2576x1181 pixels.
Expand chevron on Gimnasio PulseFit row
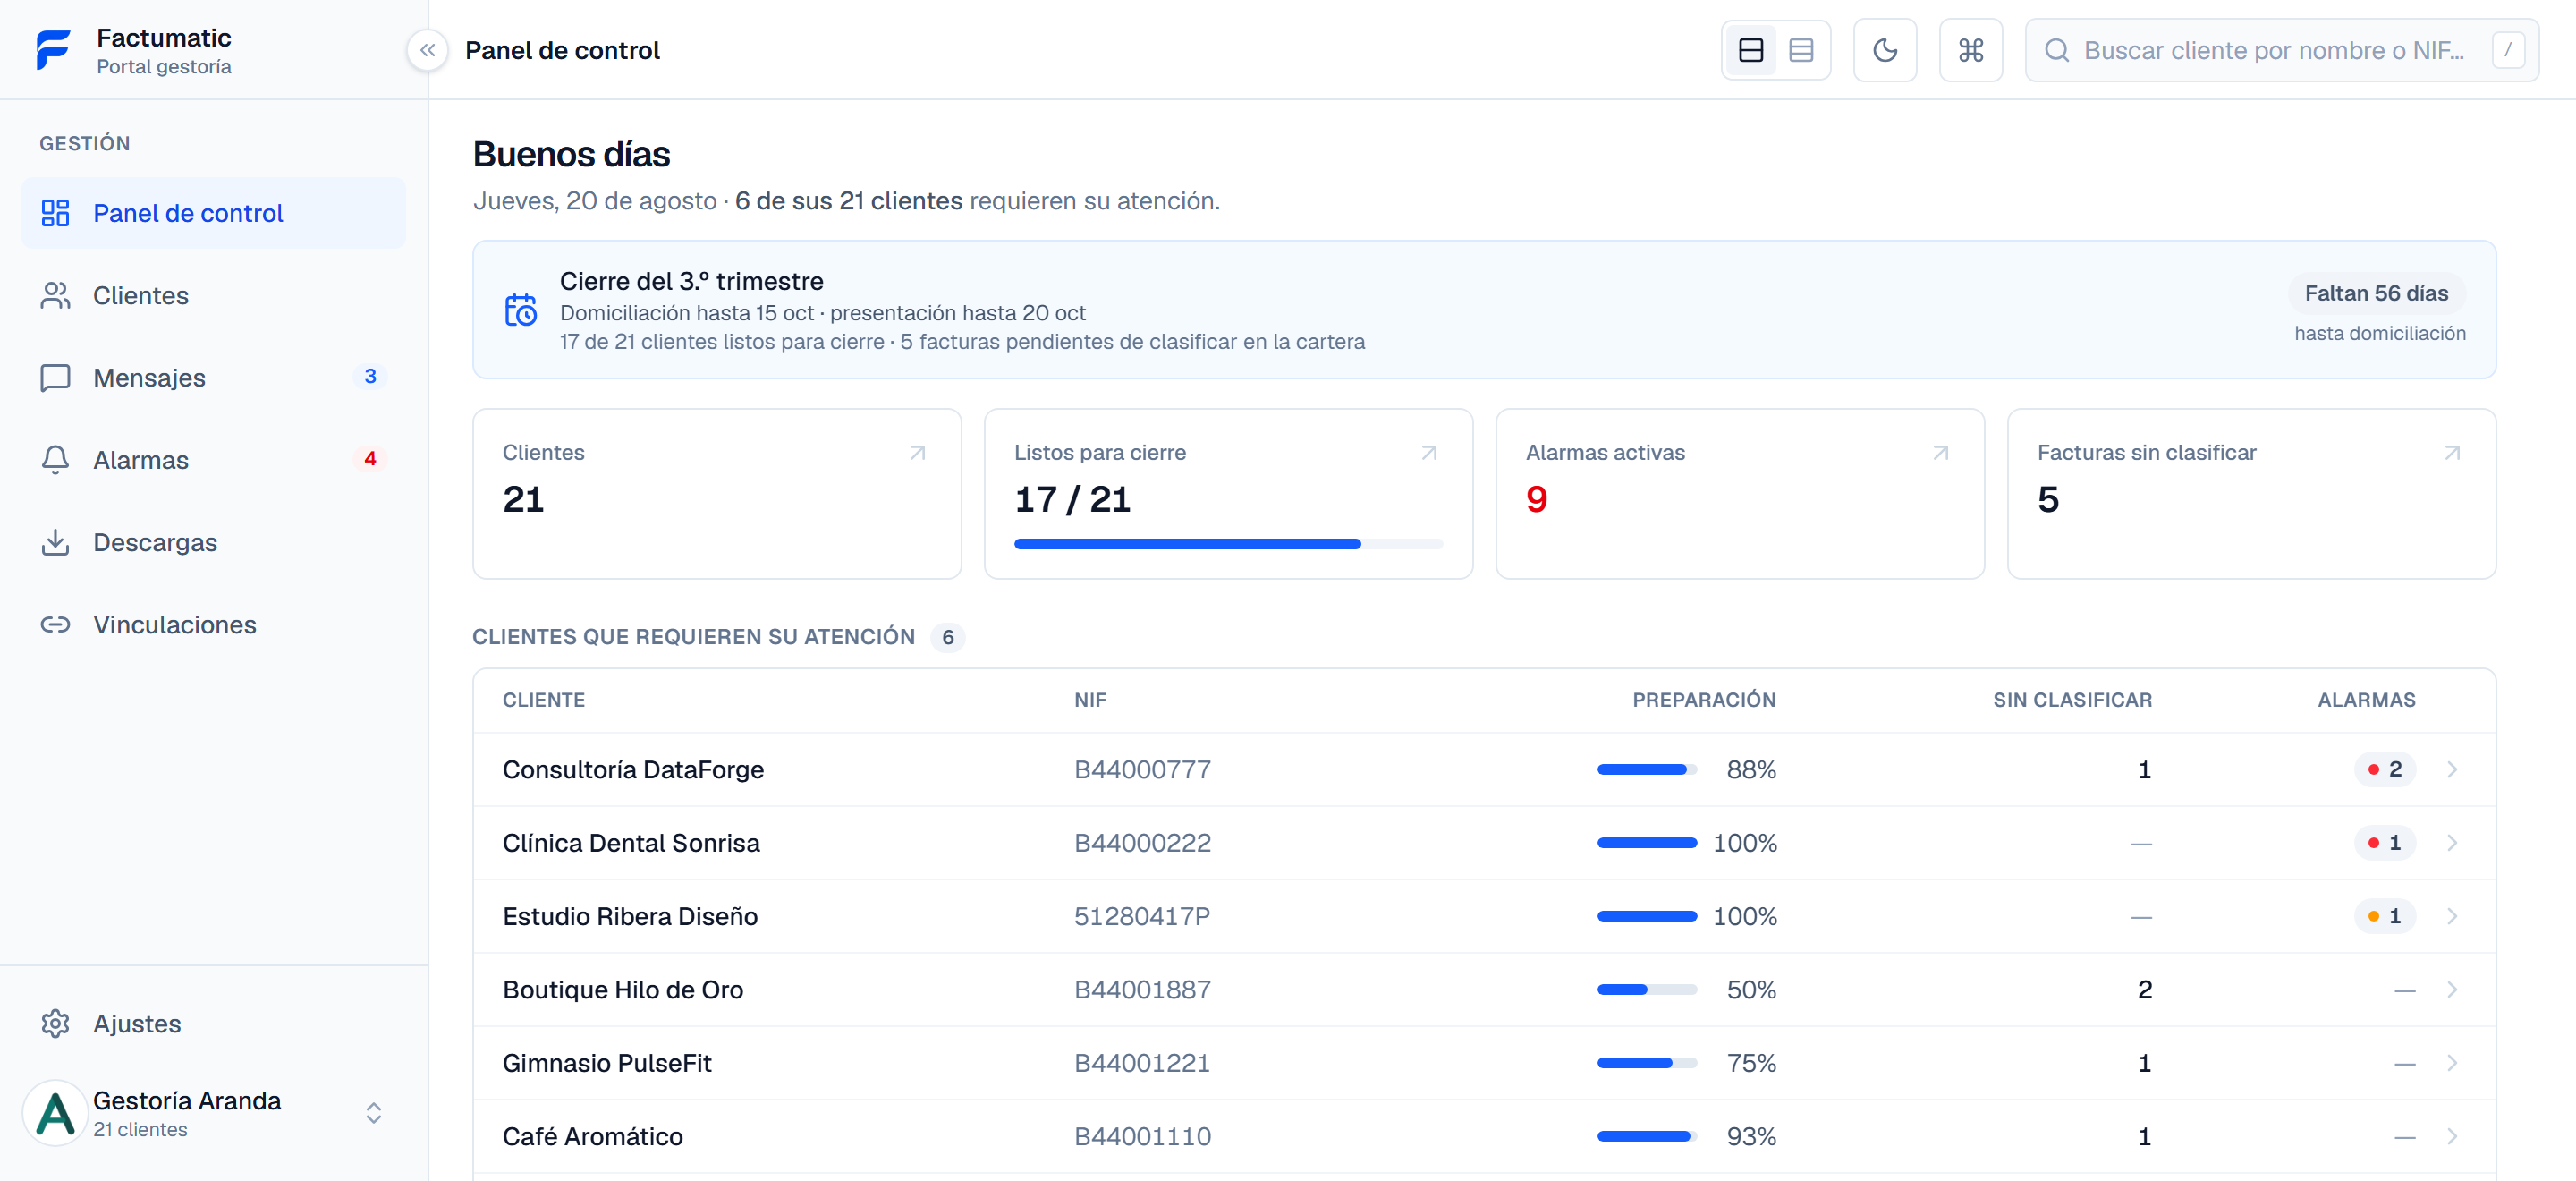(2452, 1063)
